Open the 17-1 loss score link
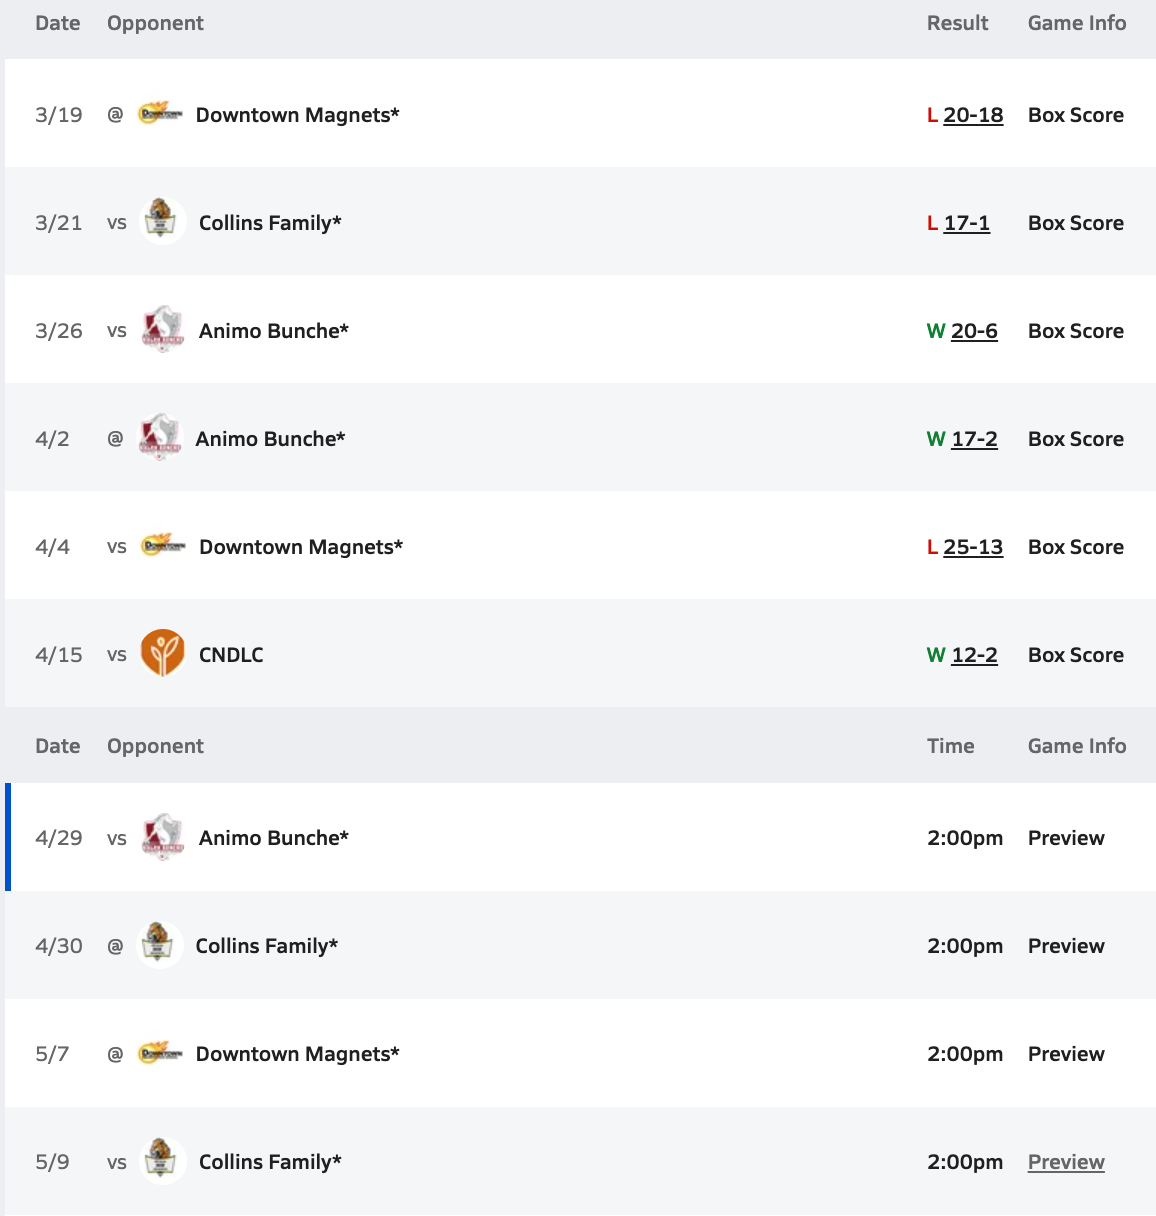 (966, 223)
